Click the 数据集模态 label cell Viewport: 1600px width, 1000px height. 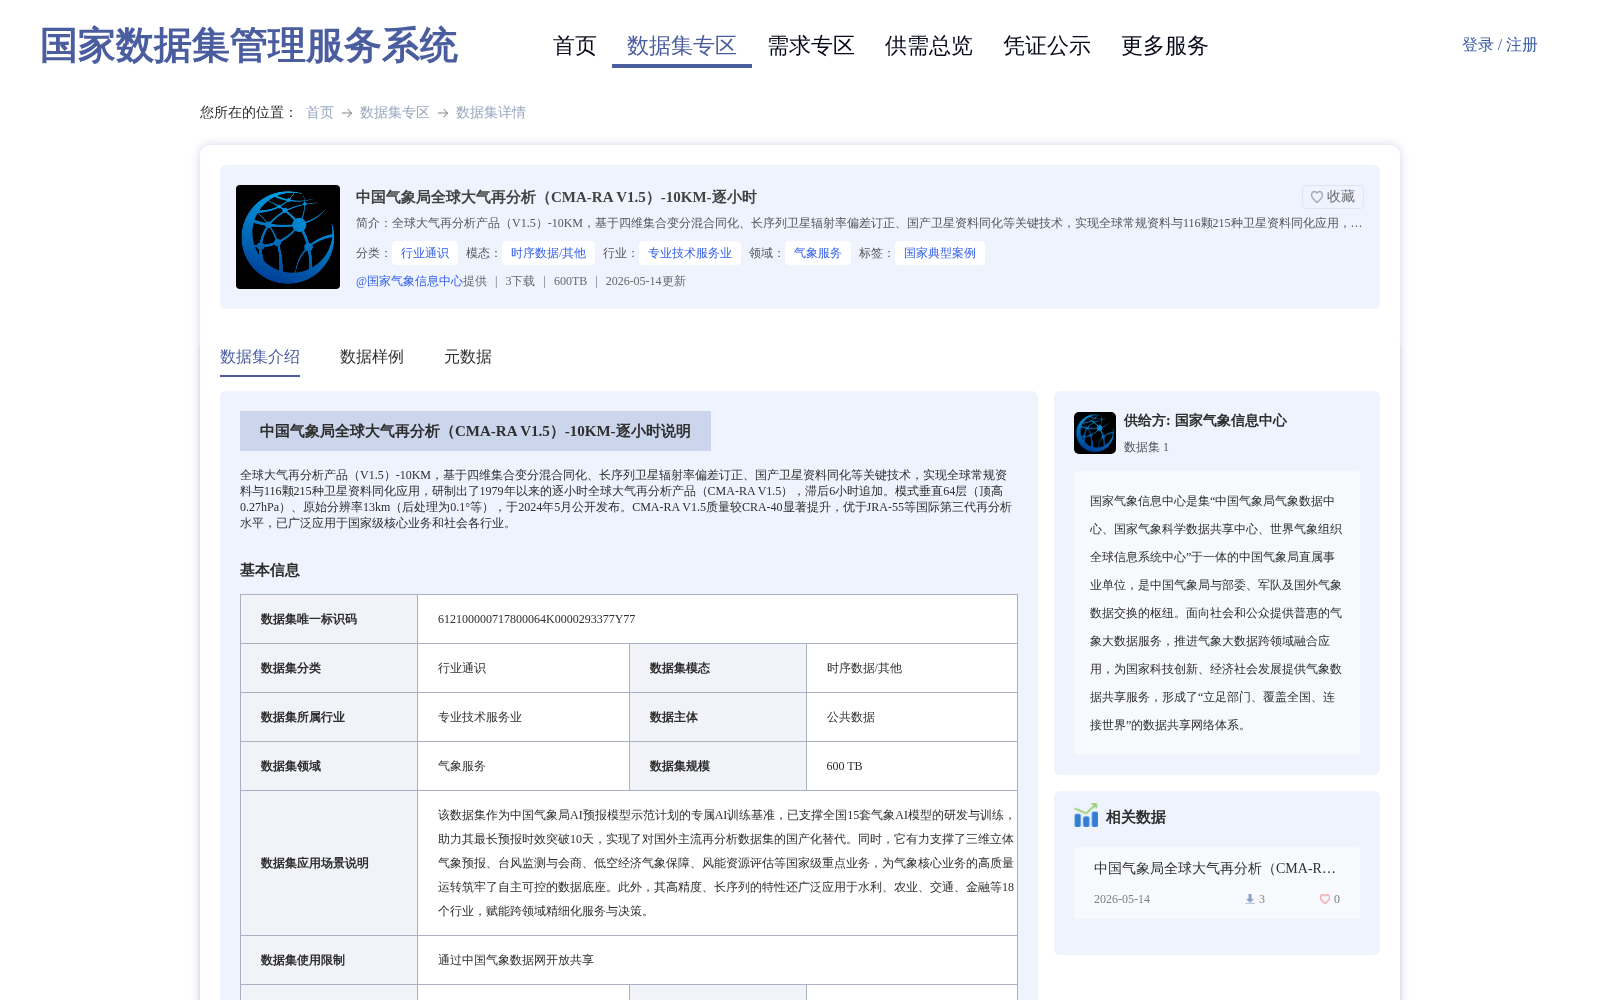pos(718,668)
